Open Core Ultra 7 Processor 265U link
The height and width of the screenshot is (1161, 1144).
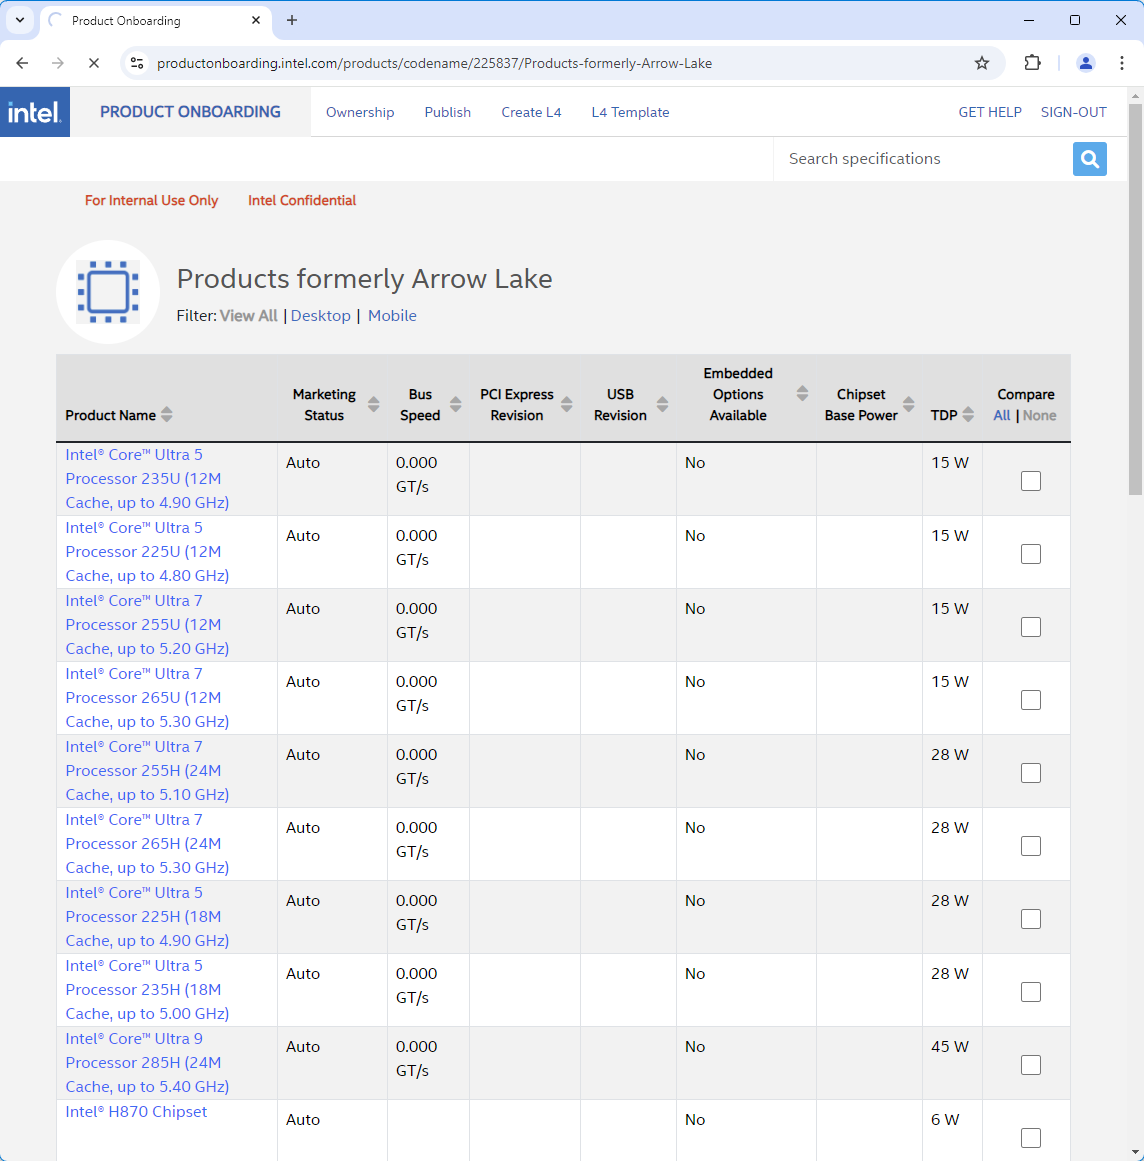(147, 697)
